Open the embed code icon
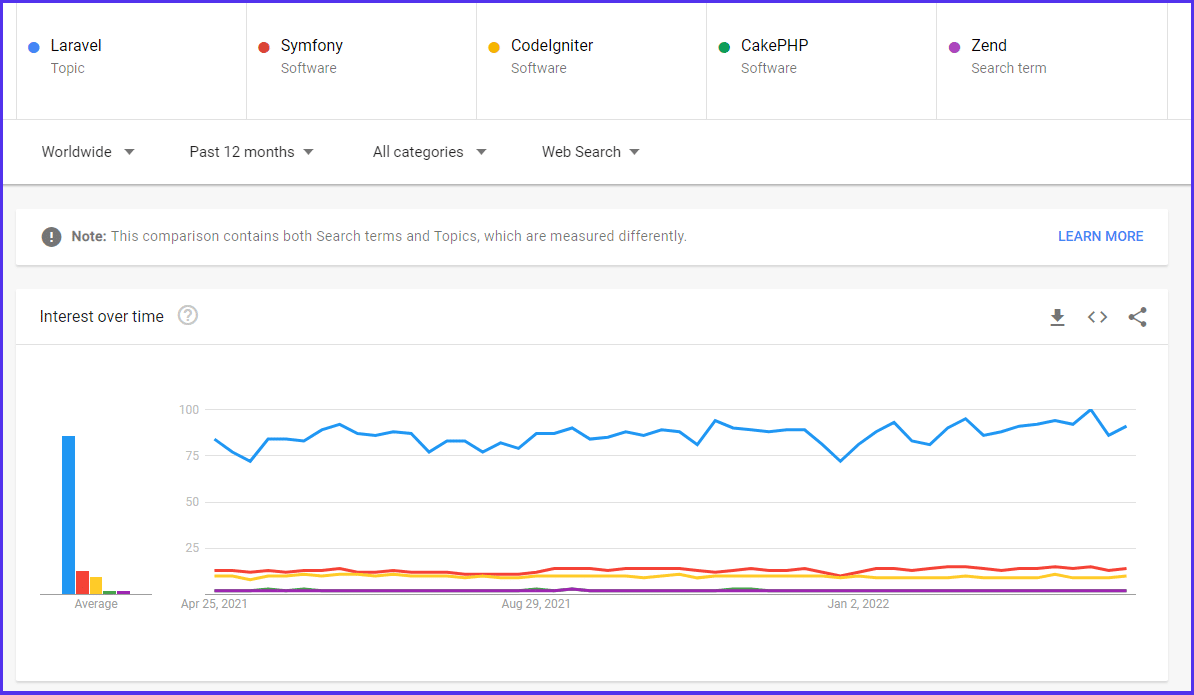 1097,316
